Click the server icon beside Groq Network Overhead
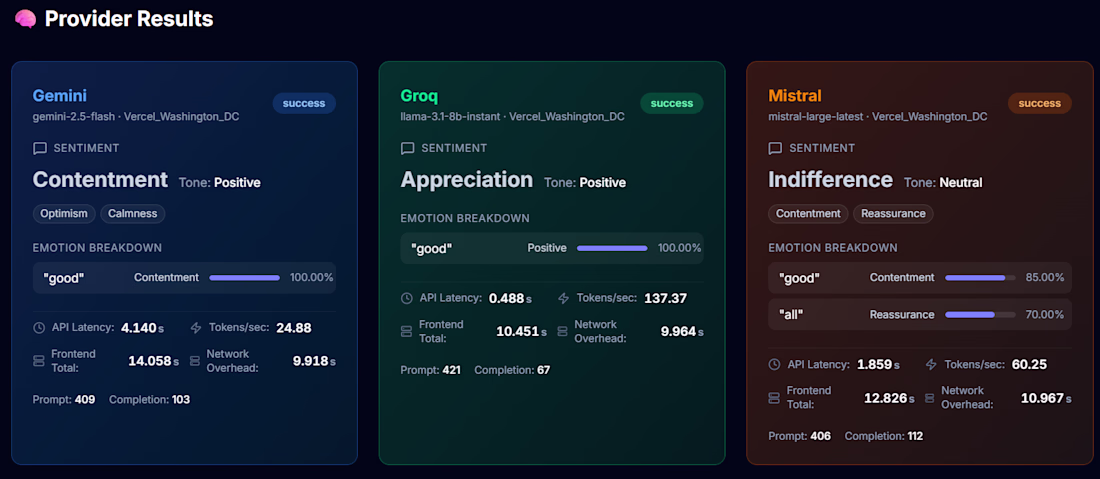1100x479 pixels. point(563,331)
